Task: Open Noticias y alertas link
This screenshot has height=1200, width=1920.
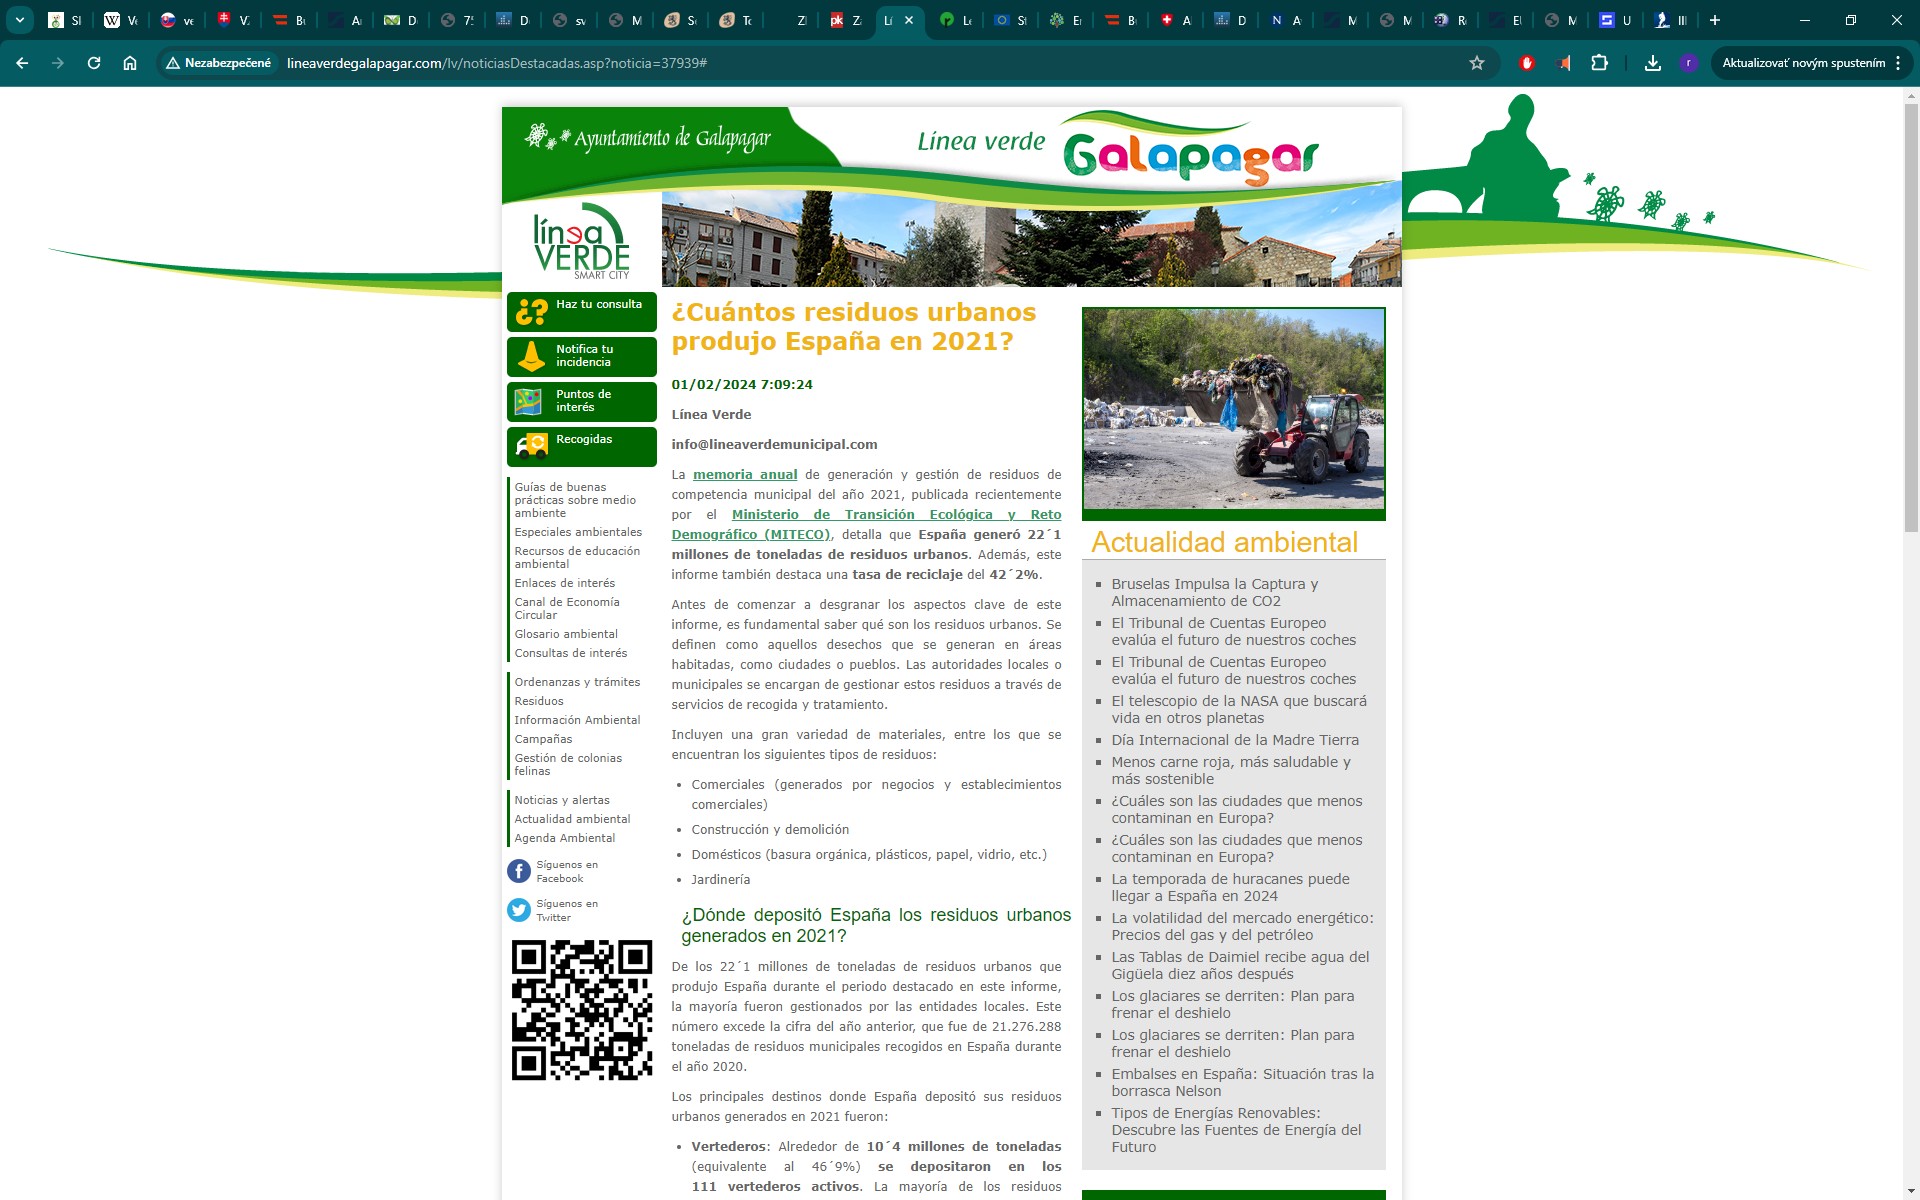Action: coord(562,800)
